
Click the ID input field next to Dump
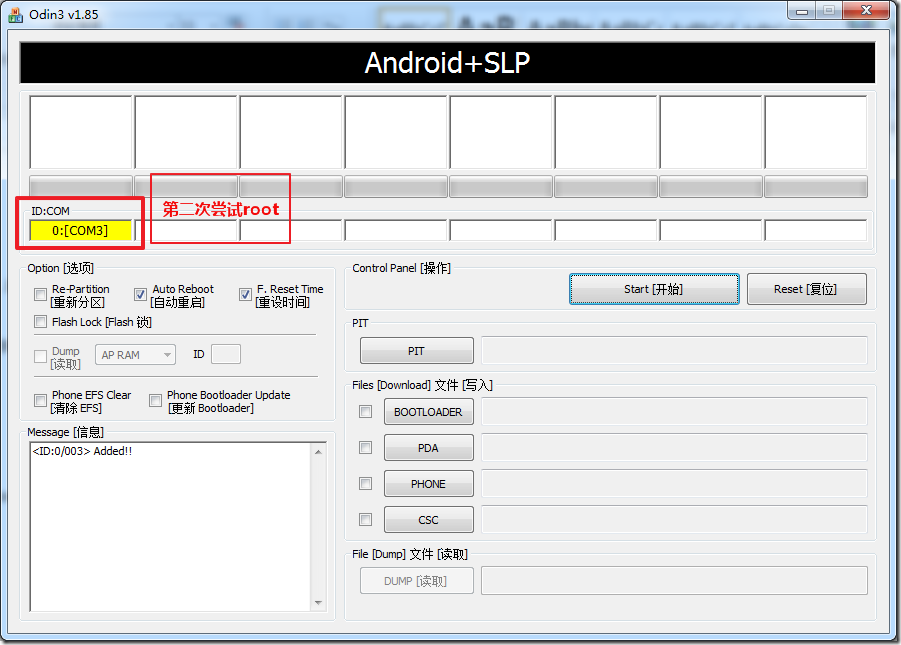coord(226,354)
